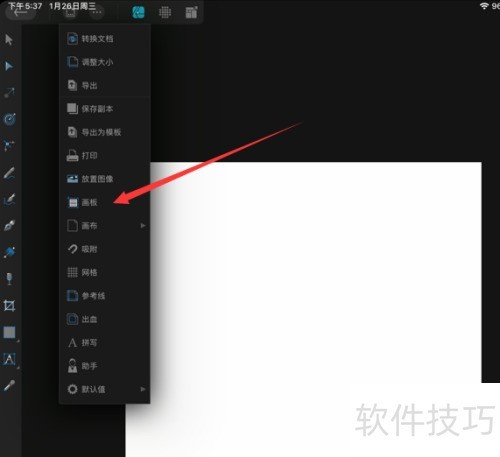Image resolution: width=500 pixels, height=457 pixels.
Task: Tap the back arrow at top left
Action: click(20, 13)
